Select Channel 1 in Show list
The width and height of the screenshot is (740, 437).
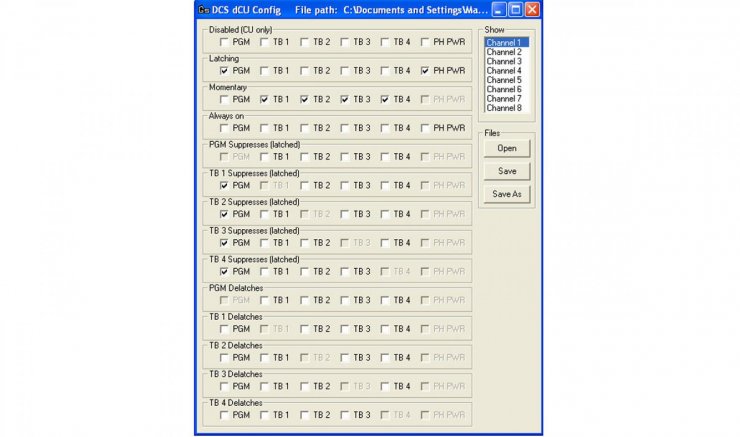(504, 43)
